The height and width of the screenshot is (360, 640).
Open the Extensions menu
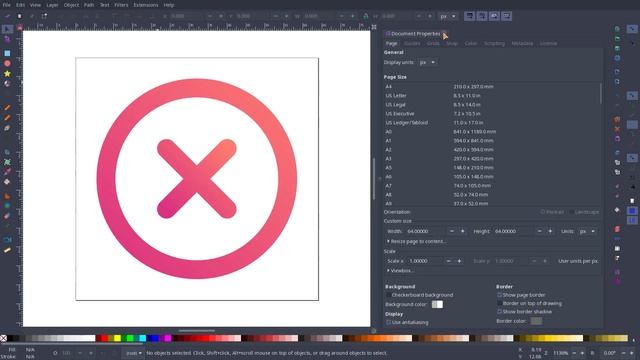coord(146,5)
